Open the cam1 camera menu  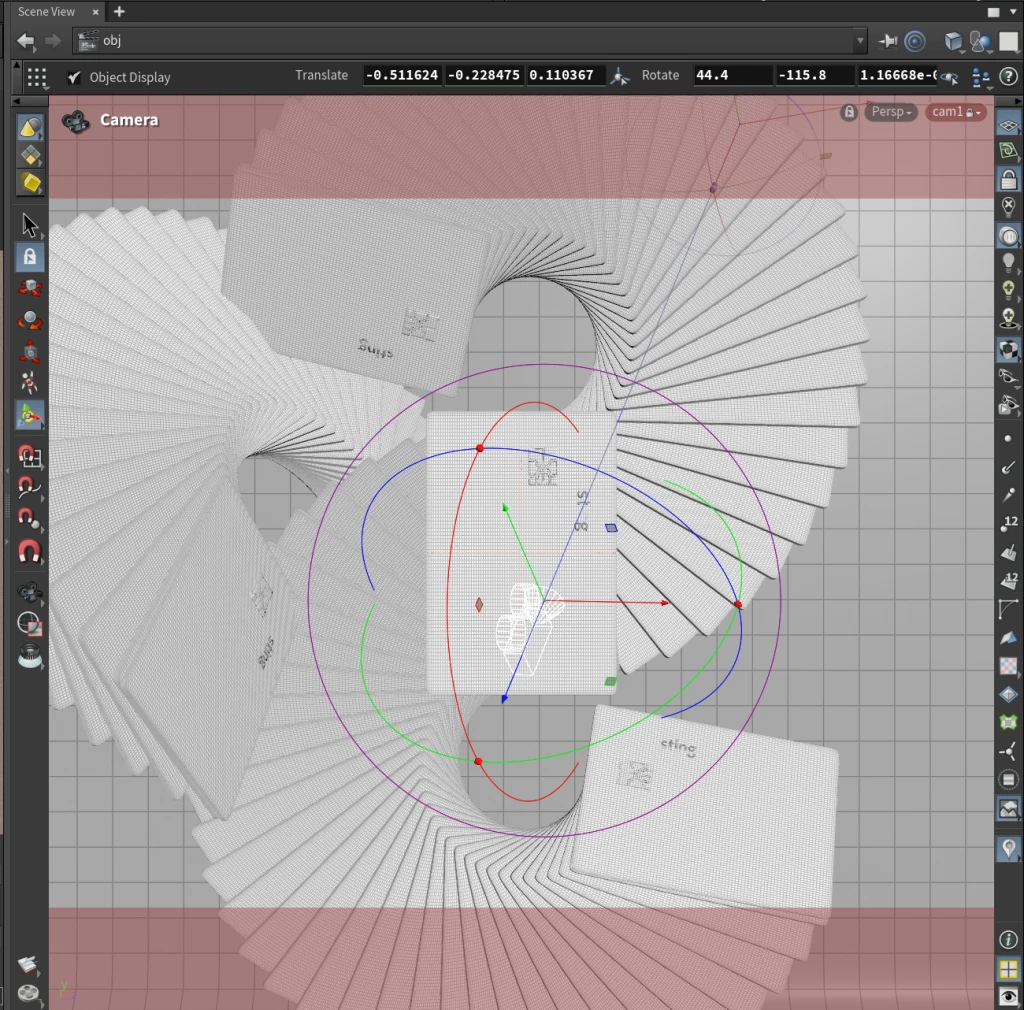coord(955,112)
